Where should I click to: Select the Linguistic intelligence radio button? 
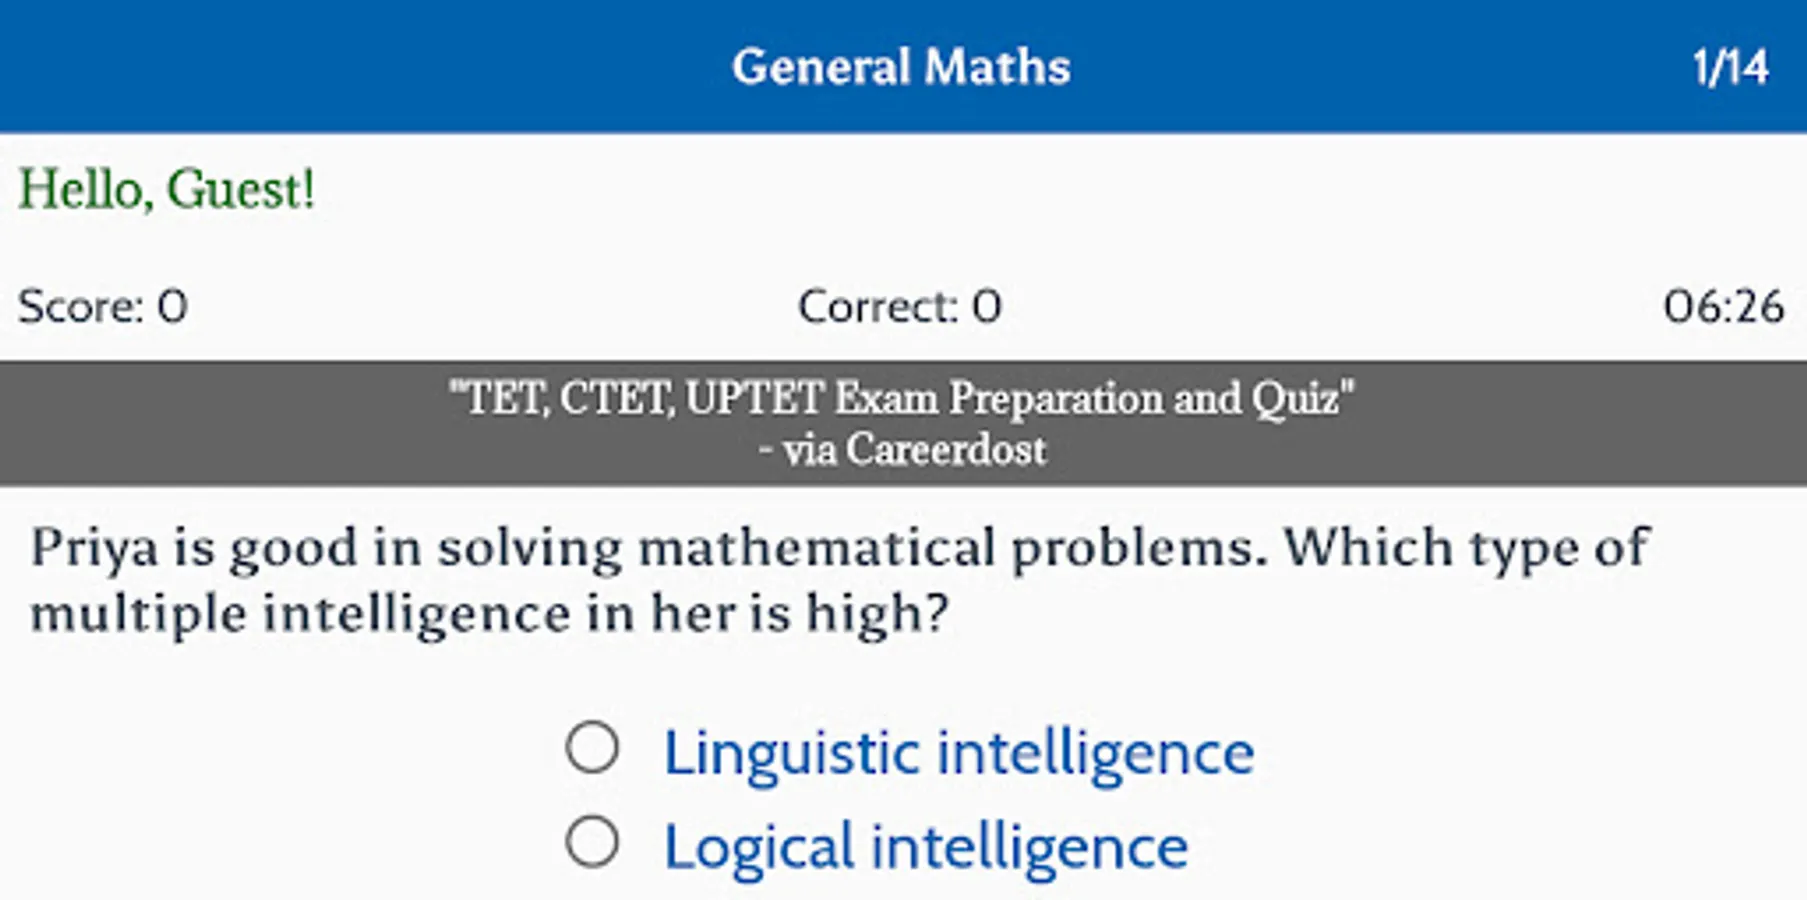pyautogui.click(x=592, y=748)
